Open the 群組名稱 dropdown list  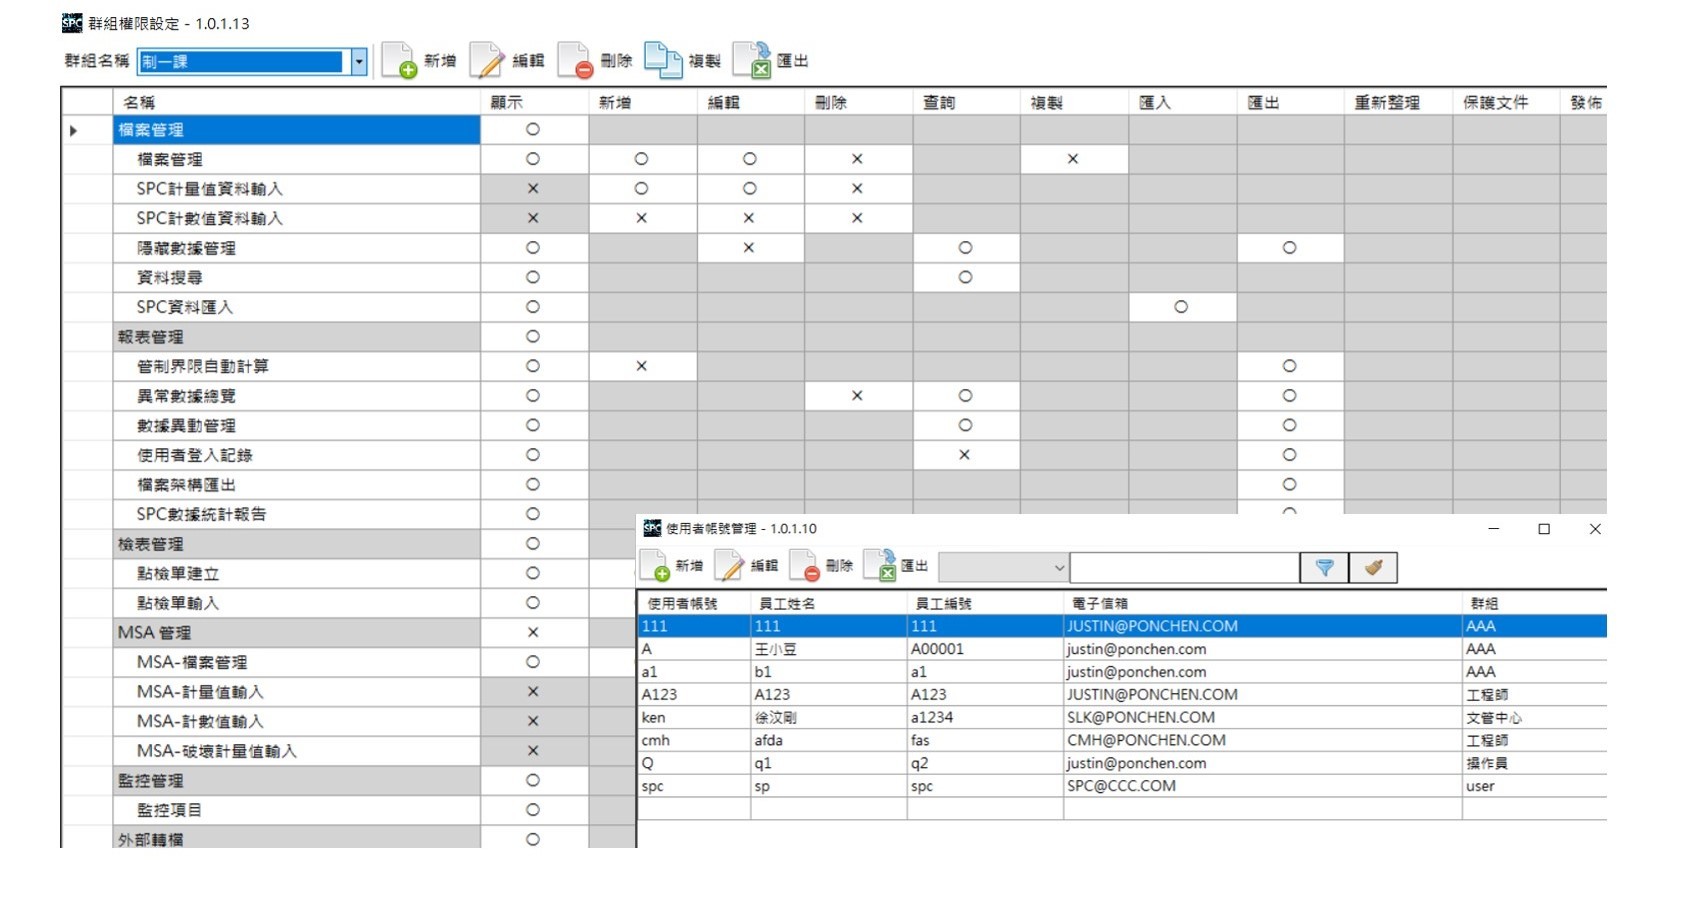click(x=359, y=62)
